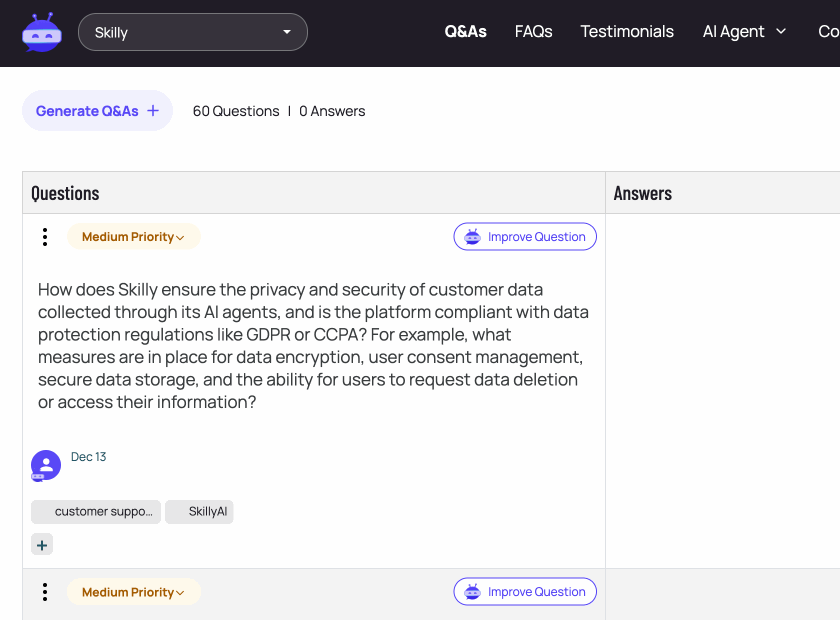Click the user avatar beside Dec 13
The height and width of the screenshot is (620, 840).
[46, 465]
